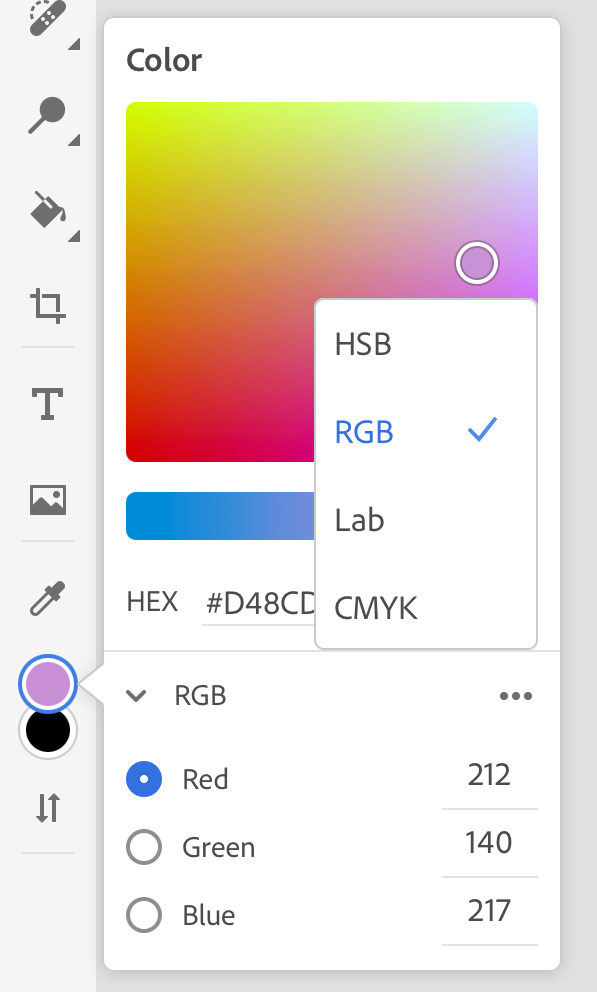The height and width of the screenshot is (992, 597).
Task: Click the pink foreground color swatch
Action: pos(47,684)
